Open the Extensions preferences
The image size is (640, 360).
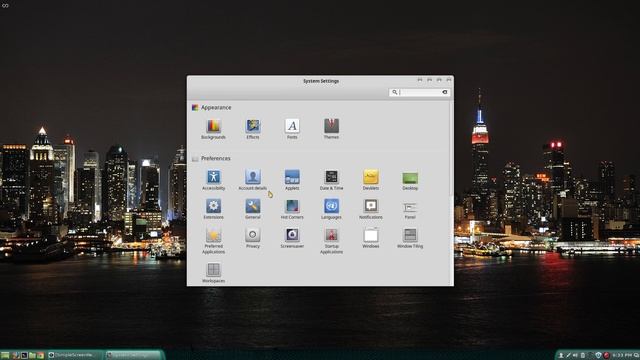(213, 209)
